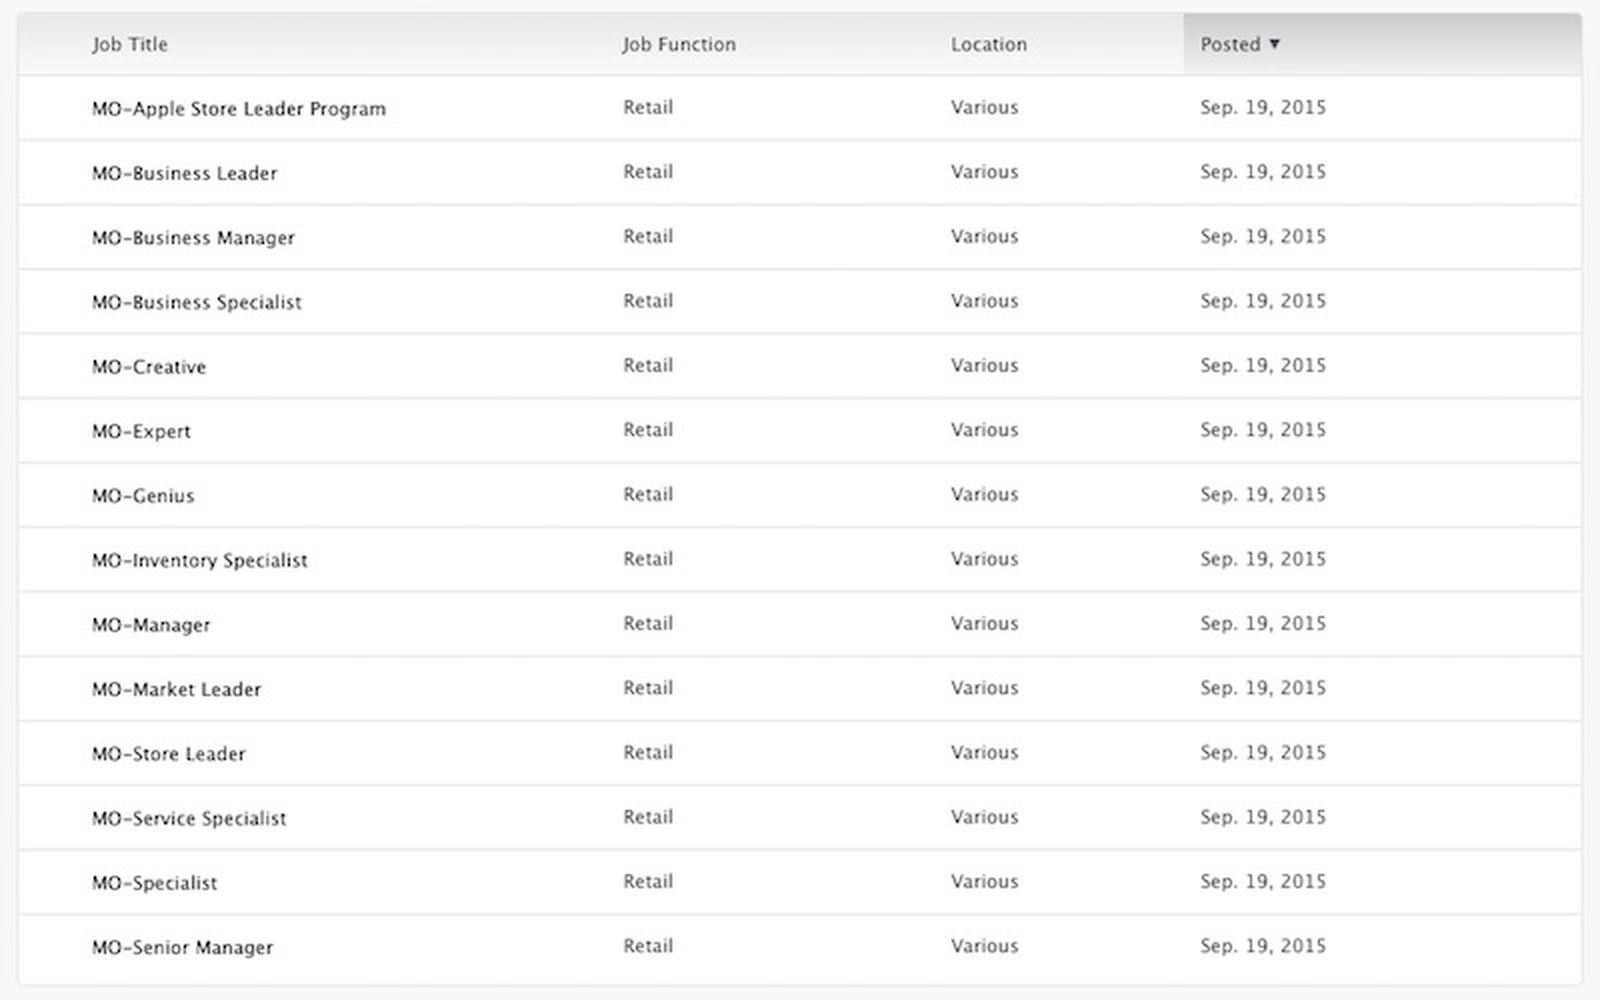Toggle sorting on the Posted column
Image resolution: width=1600 pixels, height=1000 pixels.
(1230, 44)
